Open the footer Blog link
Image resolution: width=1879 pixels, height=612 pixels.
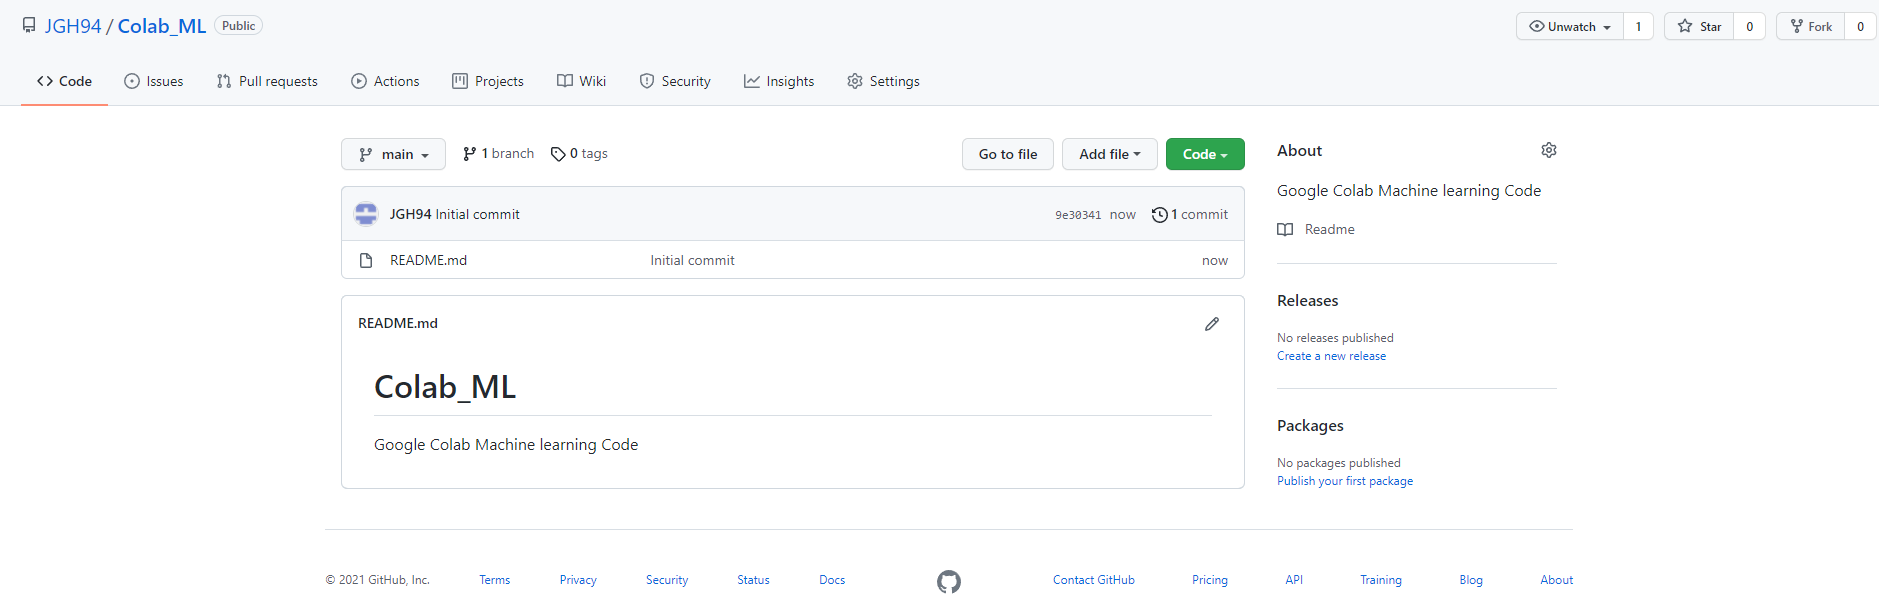[x=1471, y=580]
